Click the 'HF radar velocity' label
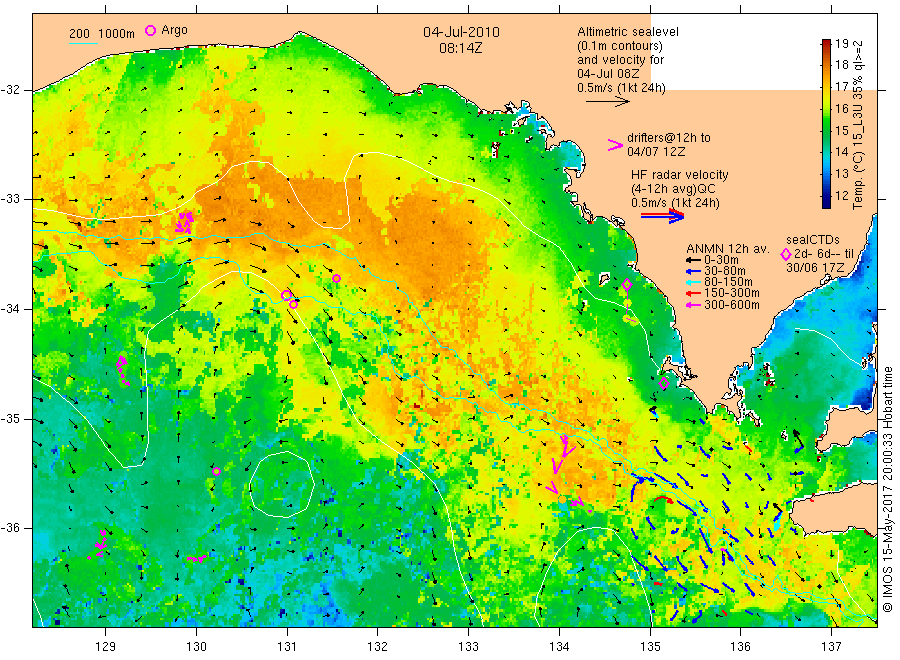The height and width of the screenshot is (660, 900). click(x=679, y=175)
